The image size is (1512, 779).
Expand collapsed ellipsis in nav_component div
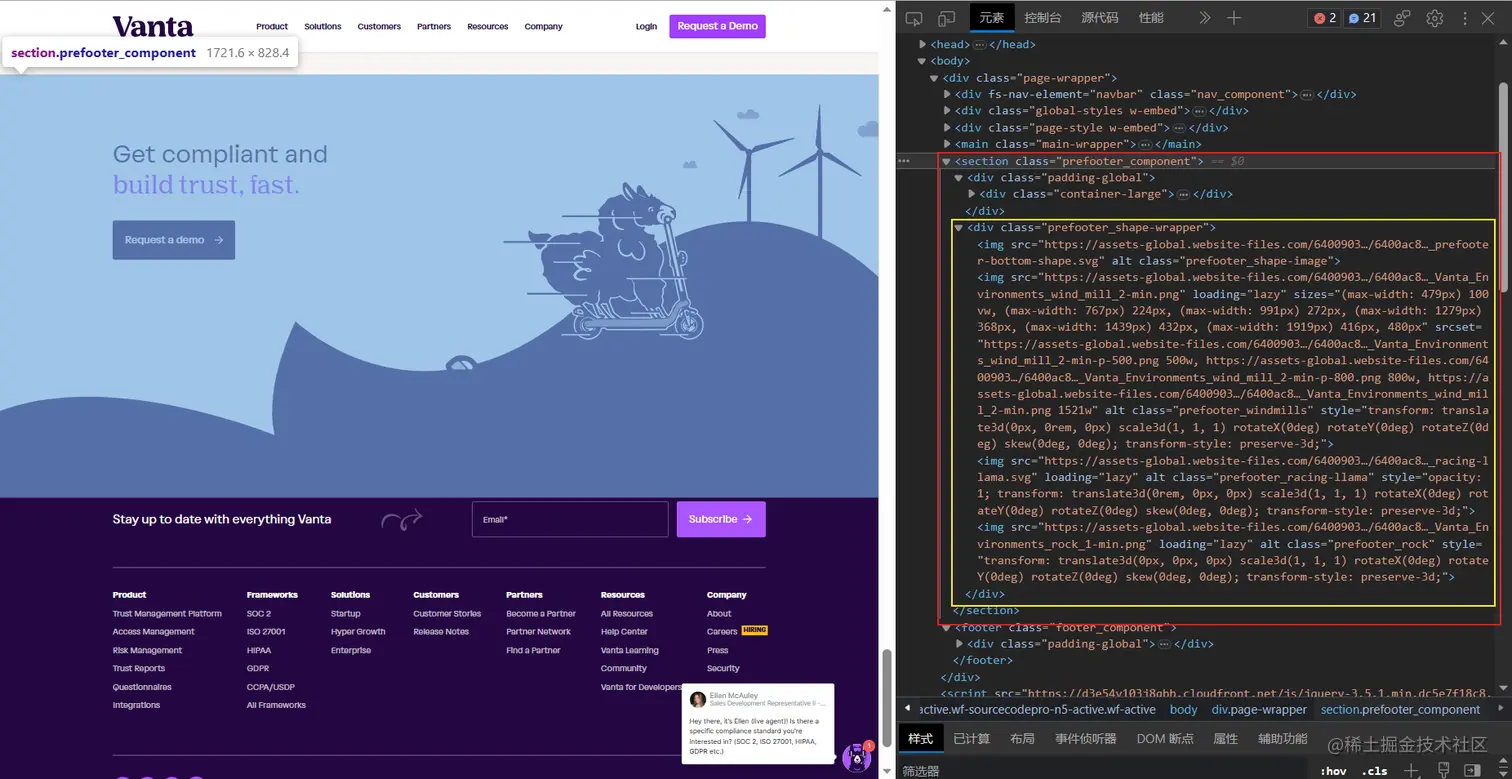pos(1306,95)
